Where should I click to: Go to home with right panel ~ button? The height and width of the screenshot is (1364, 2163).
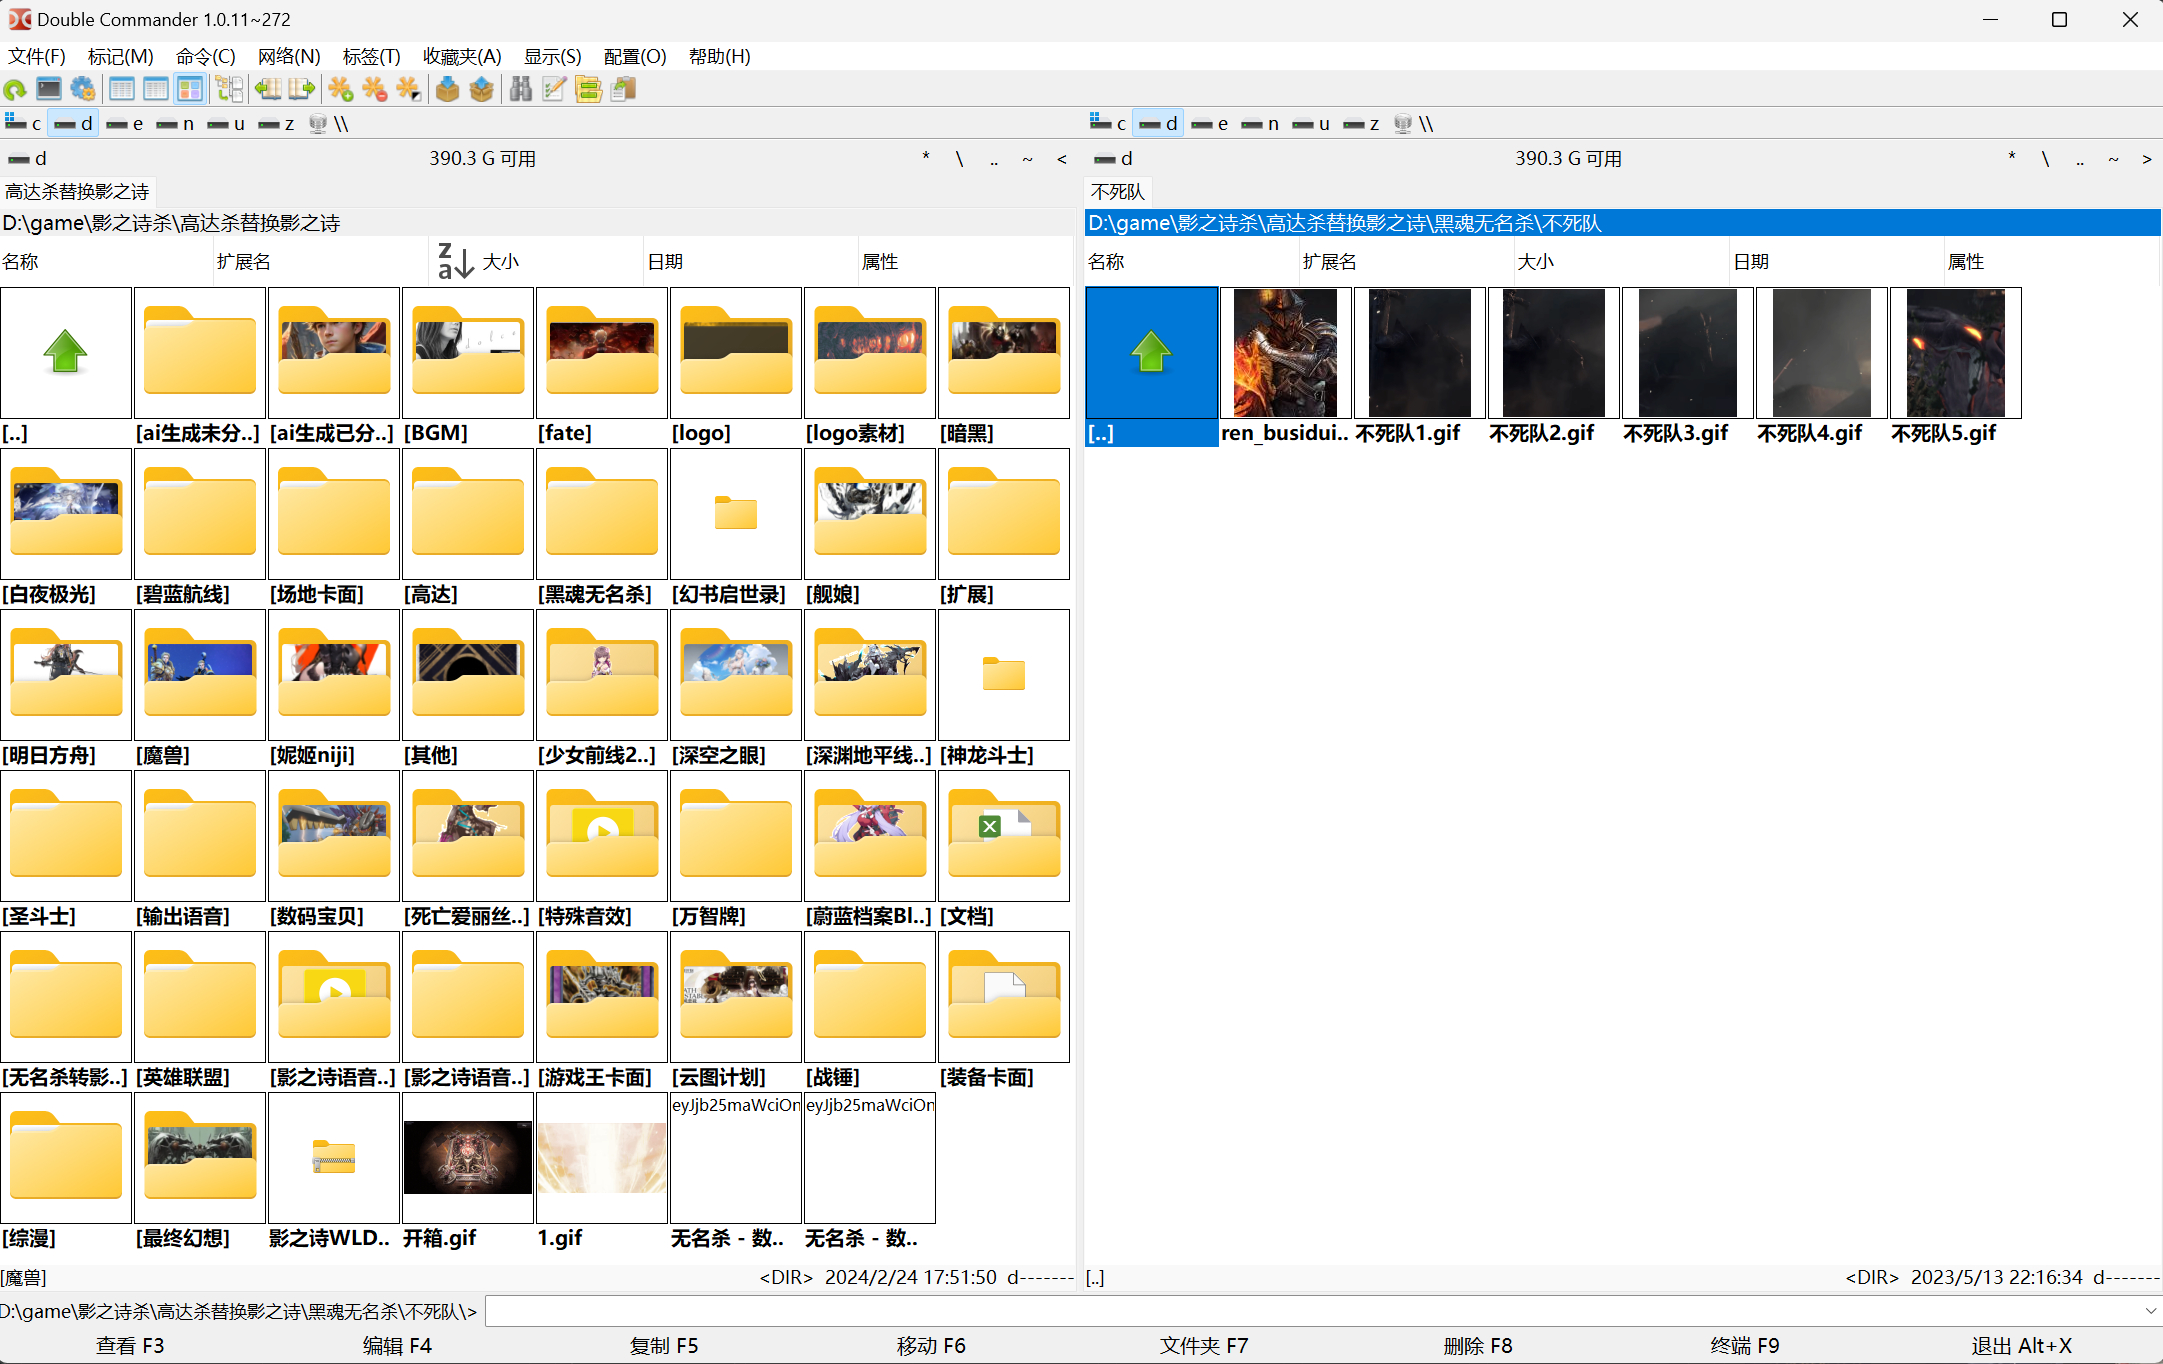click(x=2113, y=159)
